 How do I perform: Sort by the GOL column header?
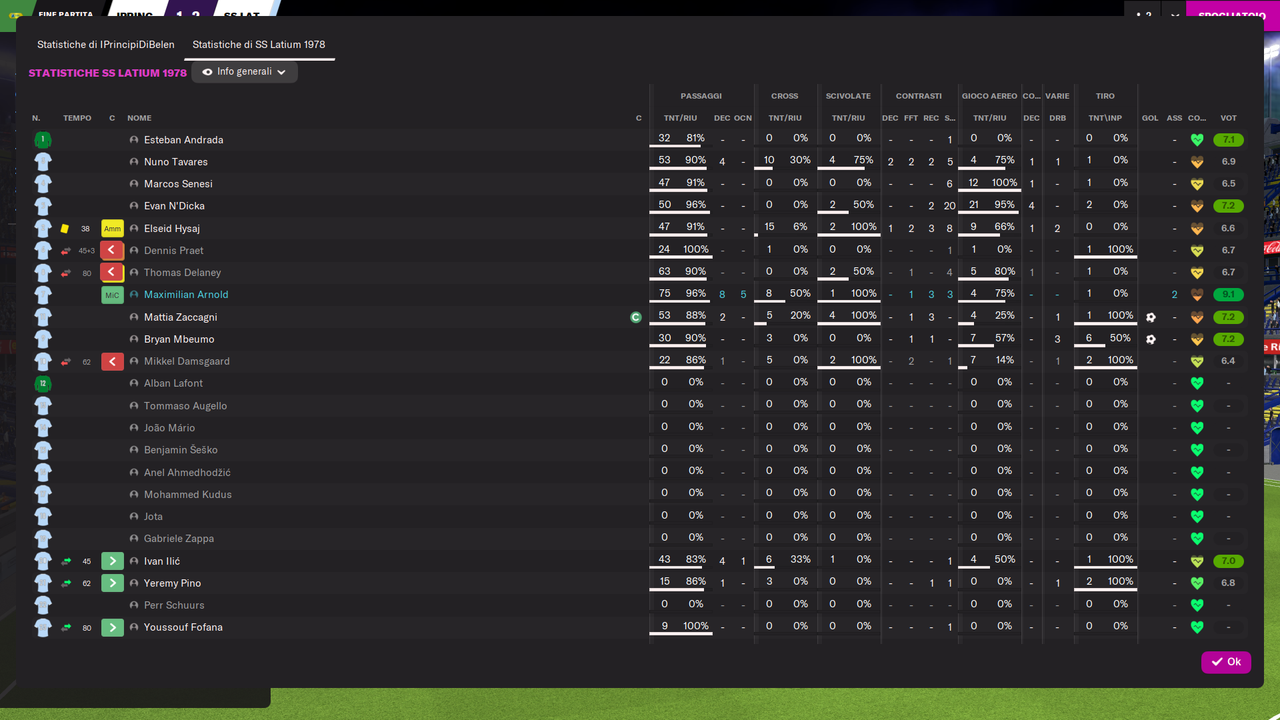tap(1150, 118)
